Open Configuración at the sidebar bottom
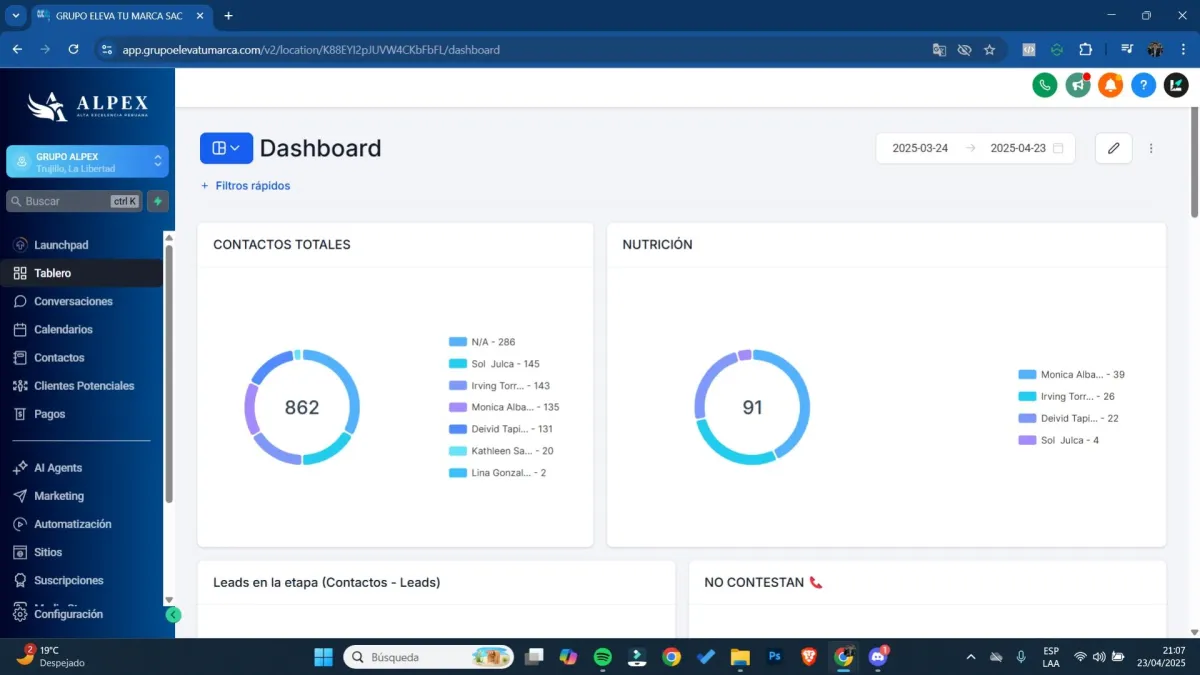Image resolution: width=1200 pixels, height=675 pixels. pyautogui.click(x=68, y=614)
